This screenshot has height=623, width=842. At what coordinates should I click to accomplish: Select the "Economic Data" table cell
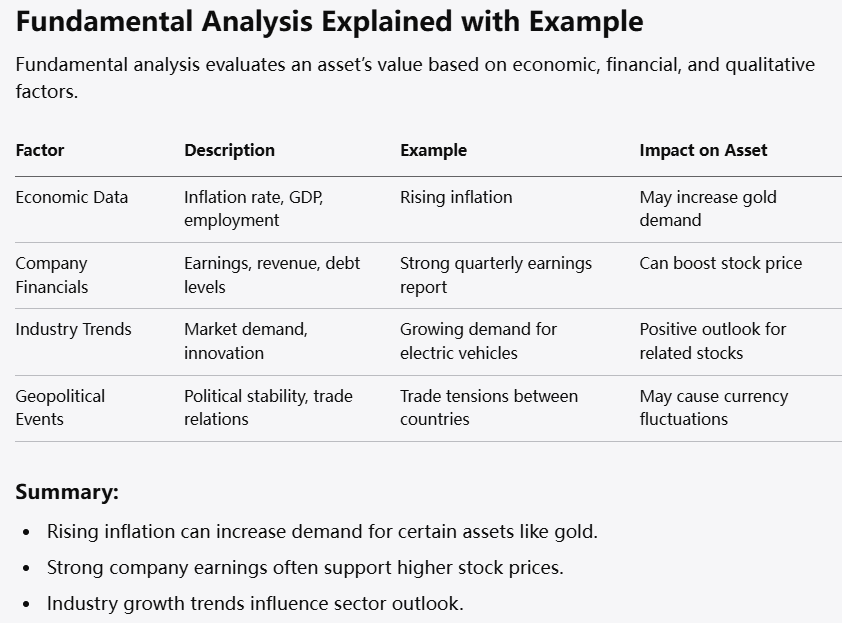coord(72,197)
